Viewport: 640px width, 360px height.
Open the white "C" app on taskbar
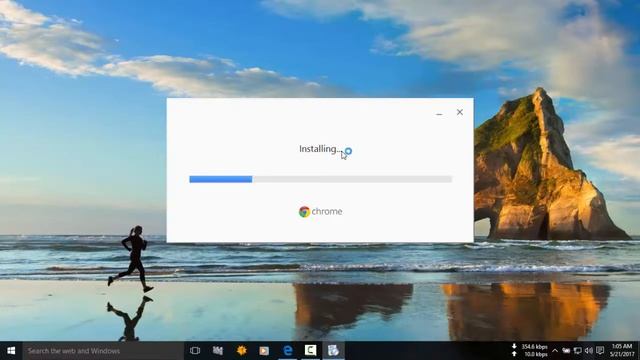pyautogui.click(x=310, y=350)
